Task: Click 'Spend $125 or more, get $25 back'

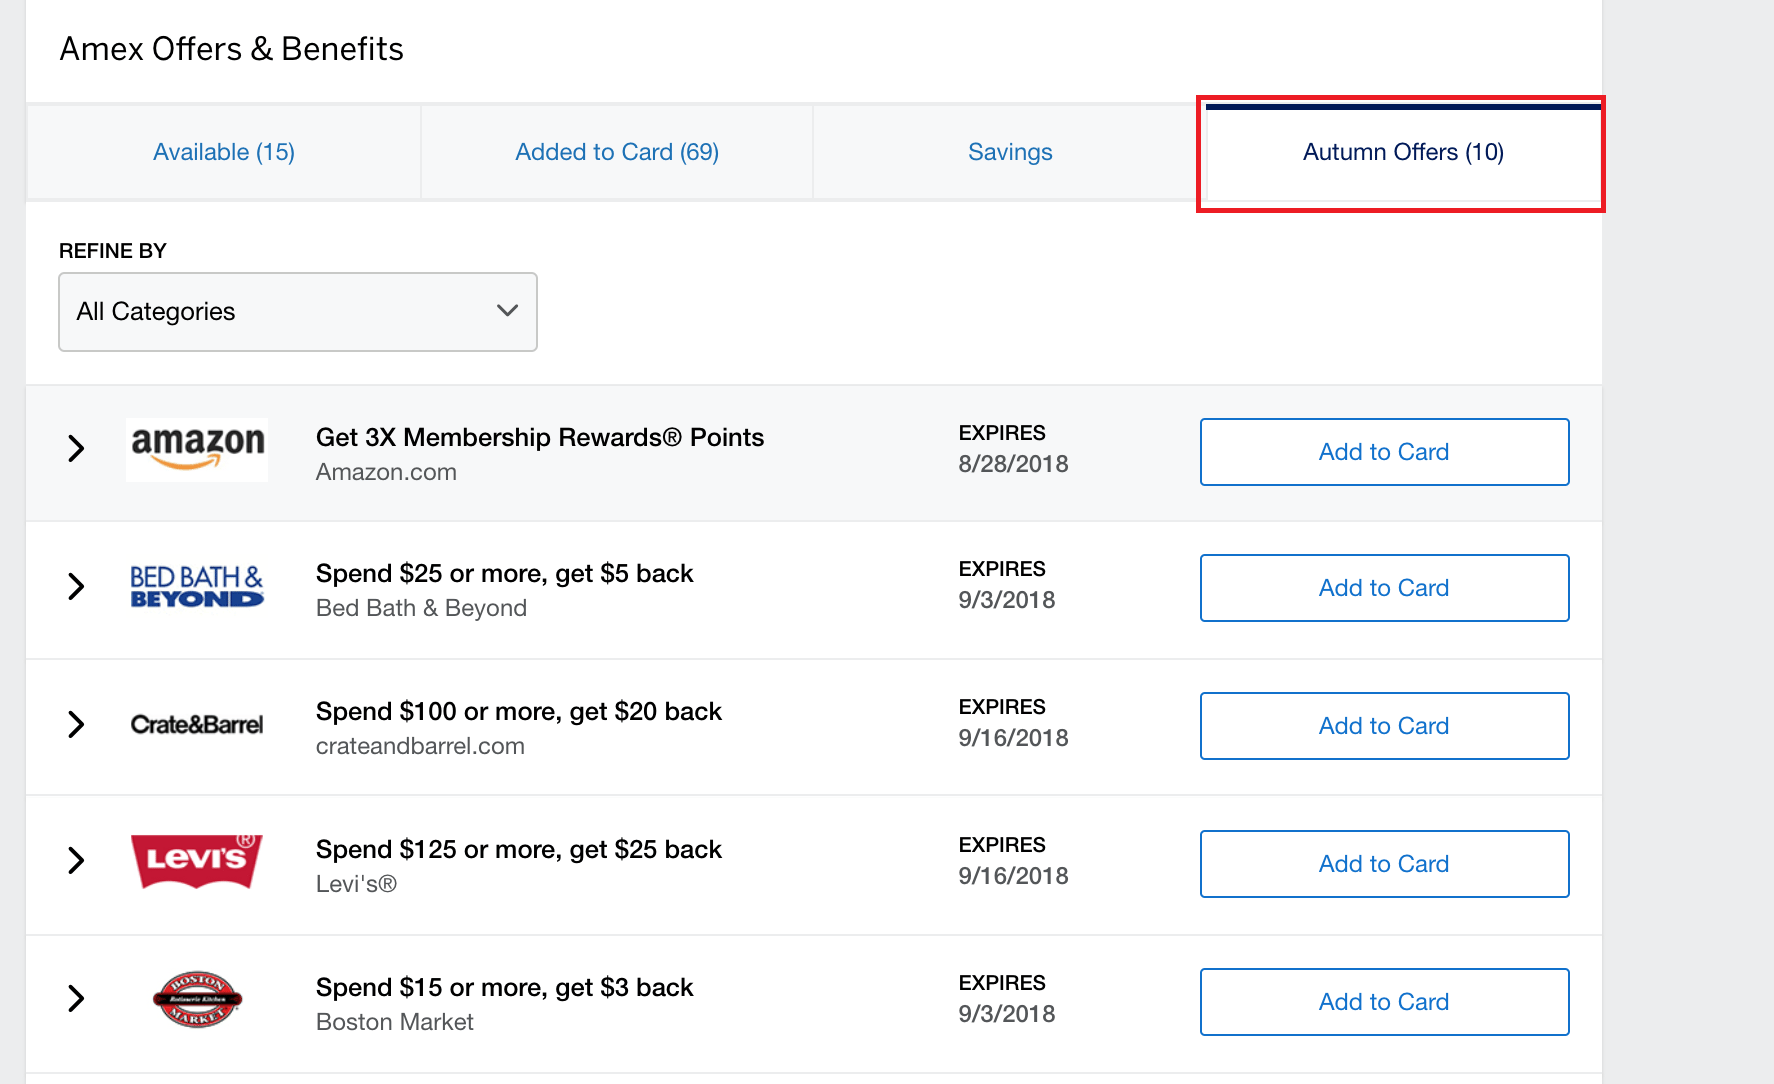Action: (519, 849)
